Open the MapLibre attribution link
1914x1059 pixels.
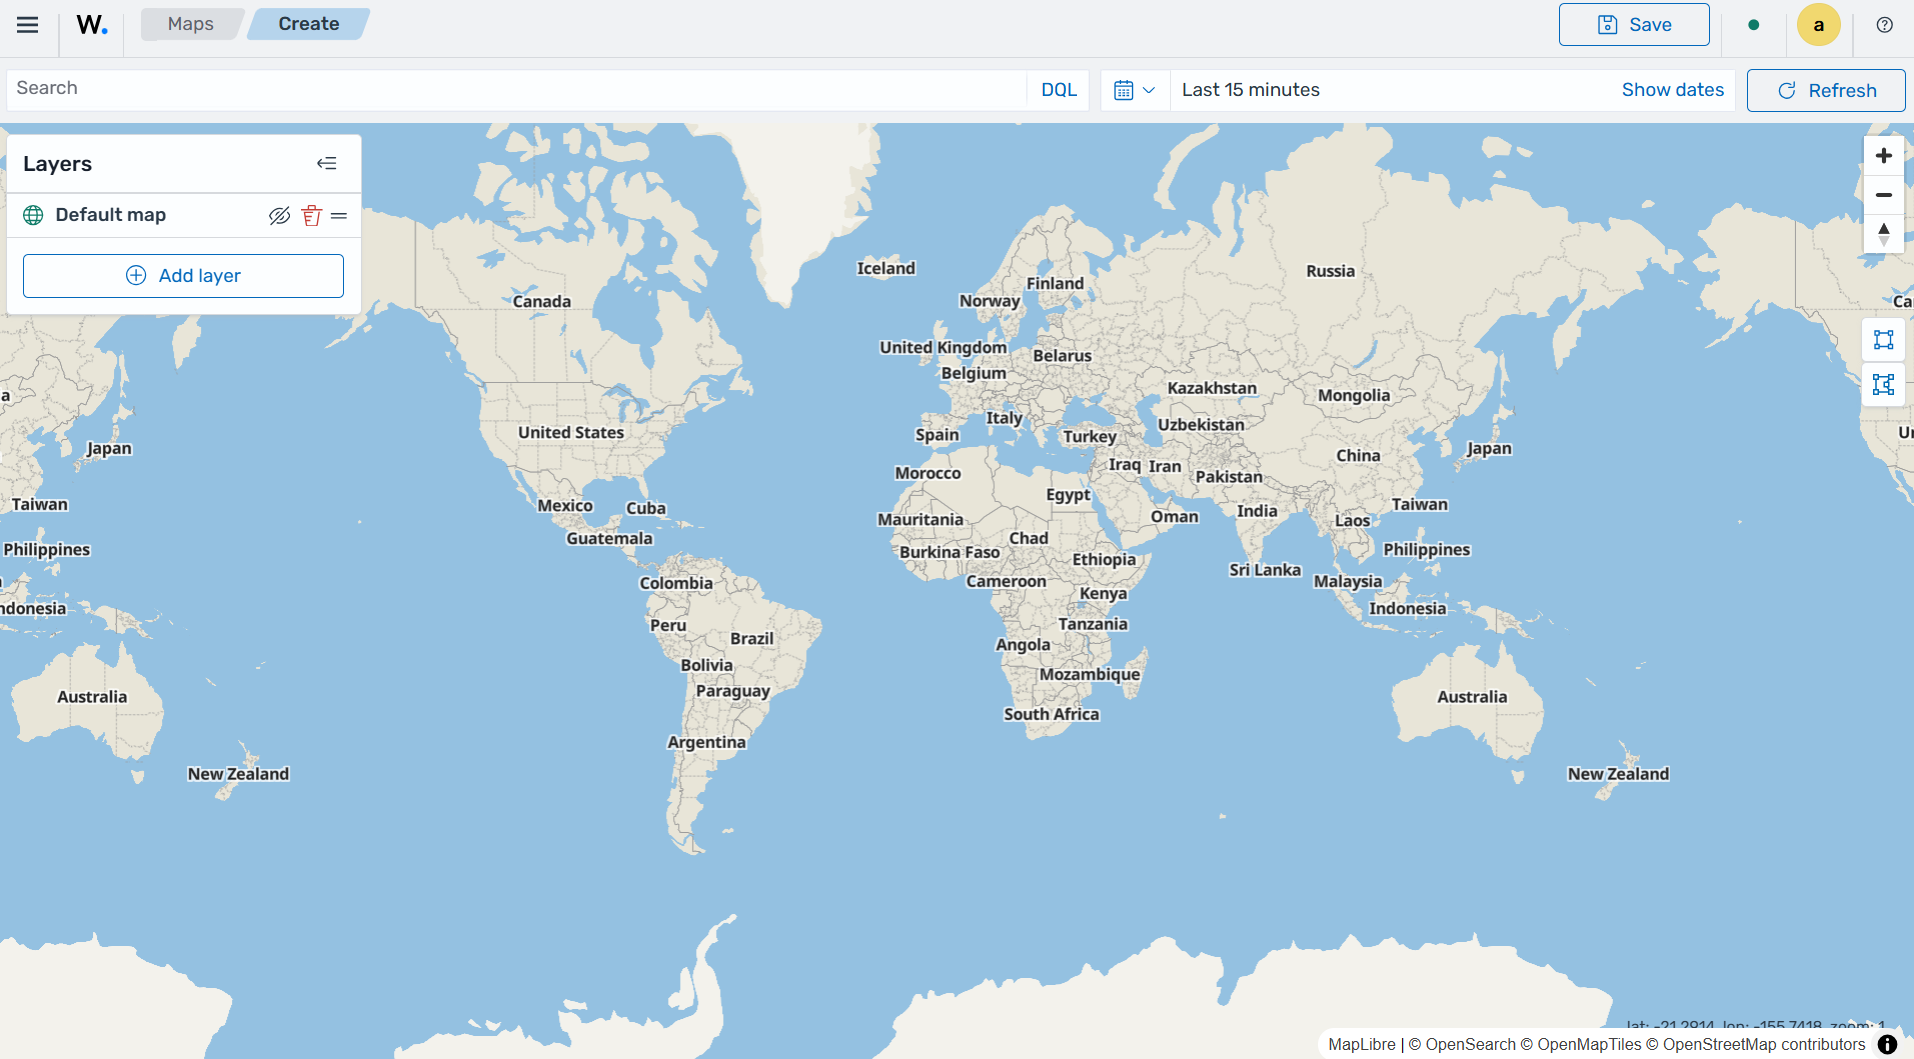point(1362,1044)
